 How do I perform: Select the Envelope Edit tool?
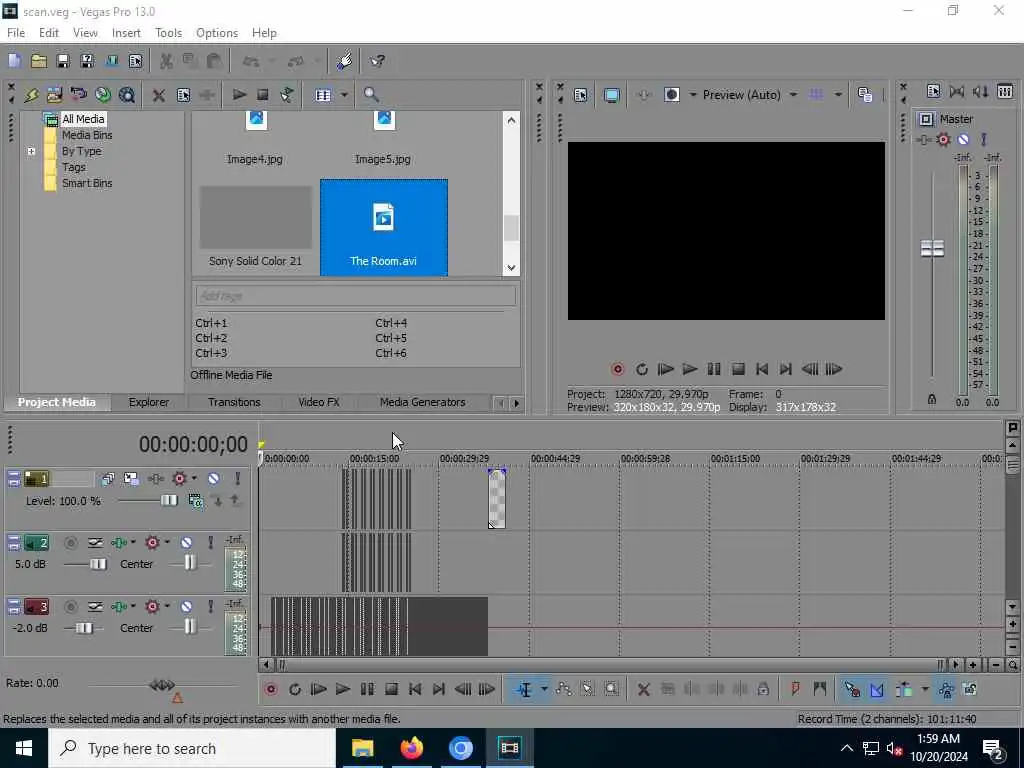pos(564,690)
